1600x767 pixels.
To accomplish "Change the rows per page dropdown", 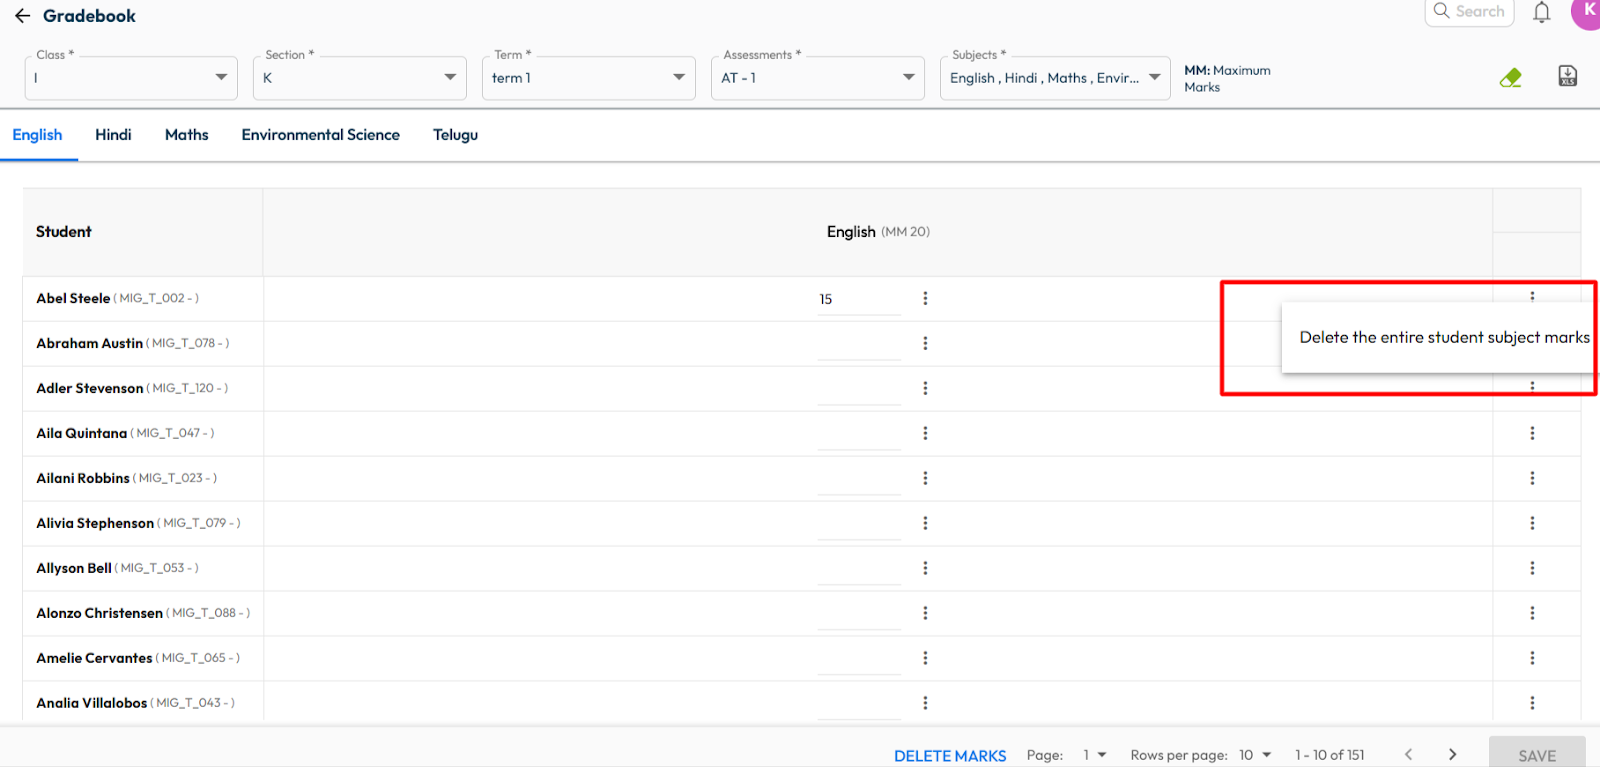I will click(x=1255, y=755).
